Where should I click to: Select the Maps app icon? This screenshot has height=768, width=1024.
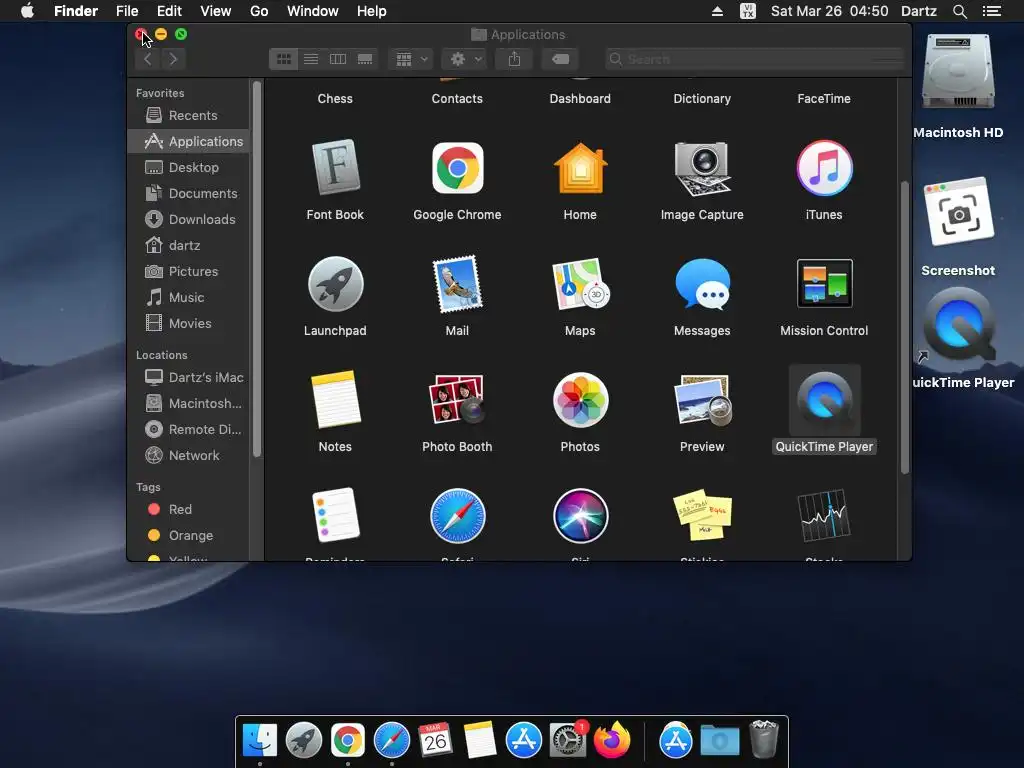click(x=580, y=284)
